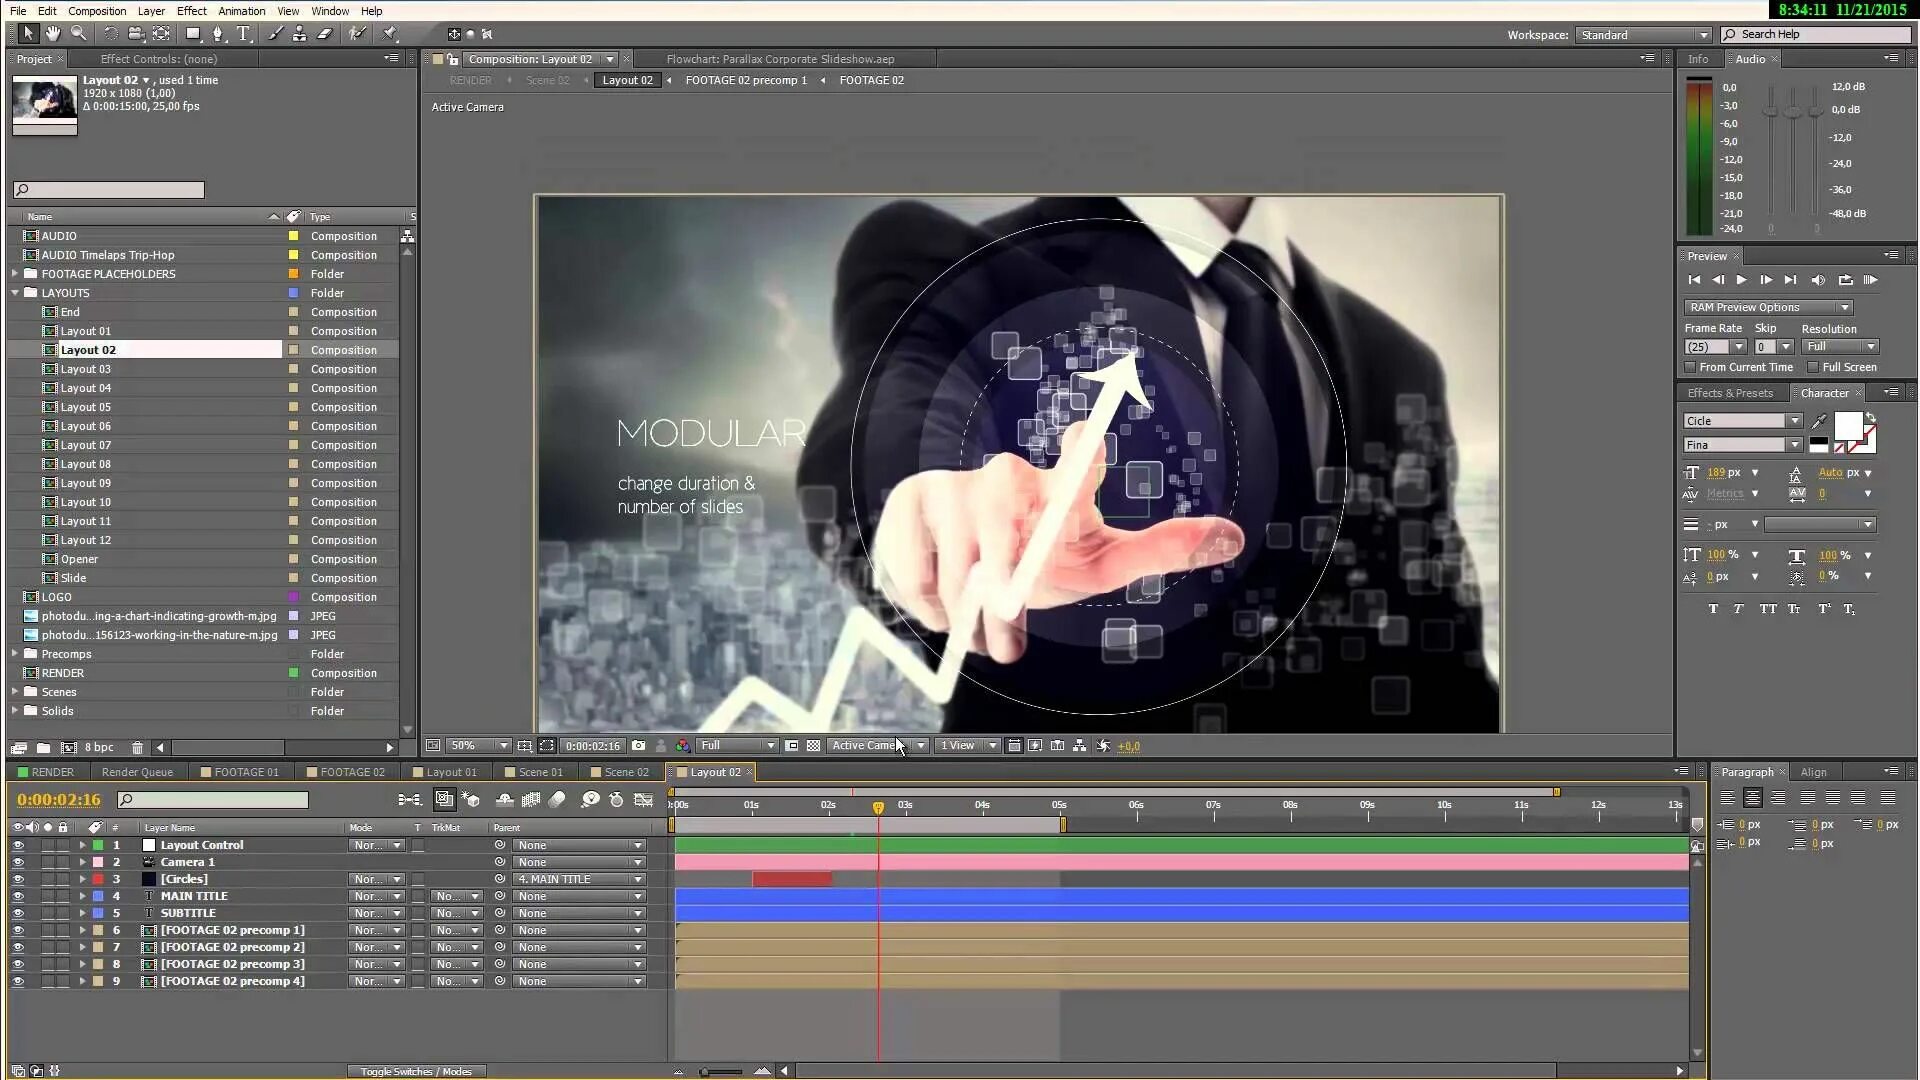Select the Composition menu item

click(96, 11)
